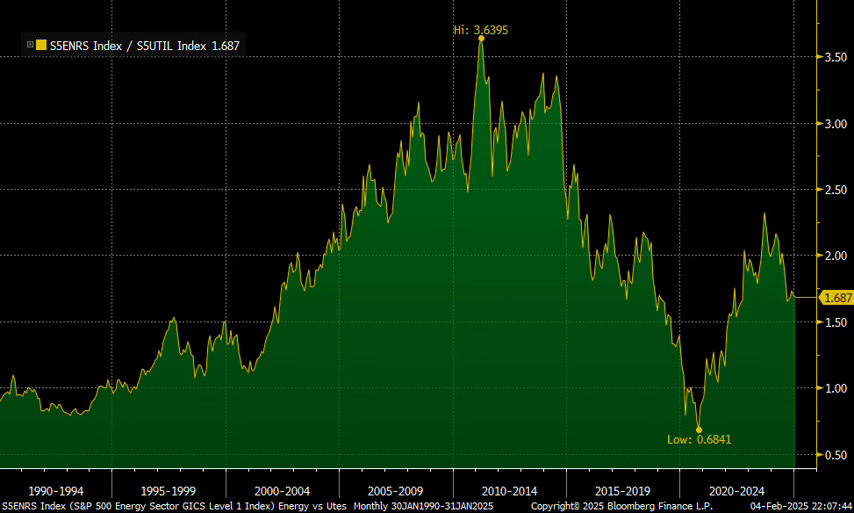Click the Bloomberg Finance L.P. copyright text
The height and width of the screenshot is (513, 854).
click(x=621, y=506)
